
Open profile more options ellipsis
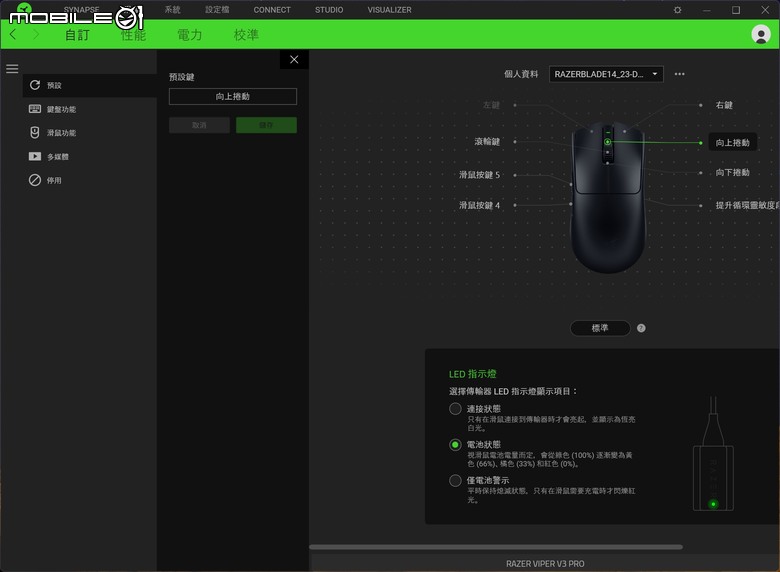[680, 74]
